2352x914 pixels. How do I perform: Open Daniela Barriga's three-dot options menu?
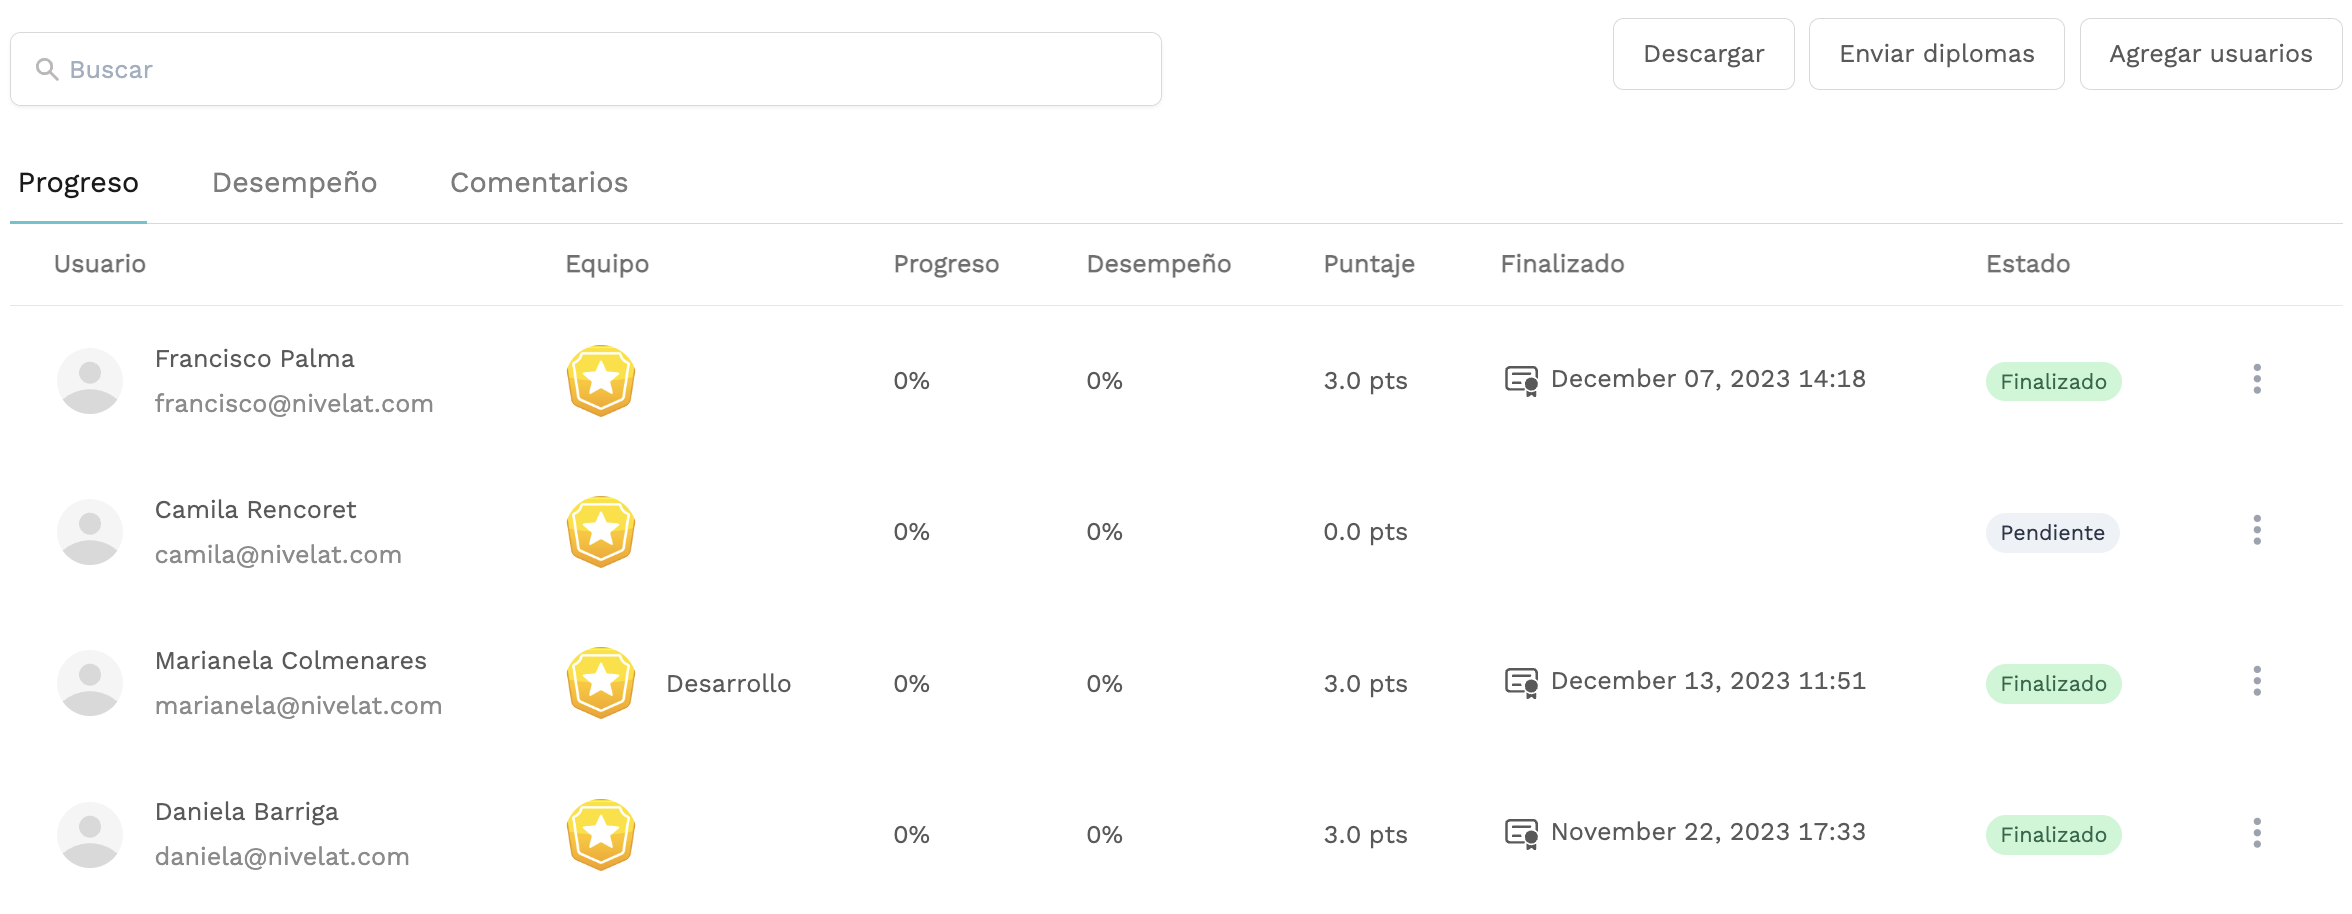2257,833
